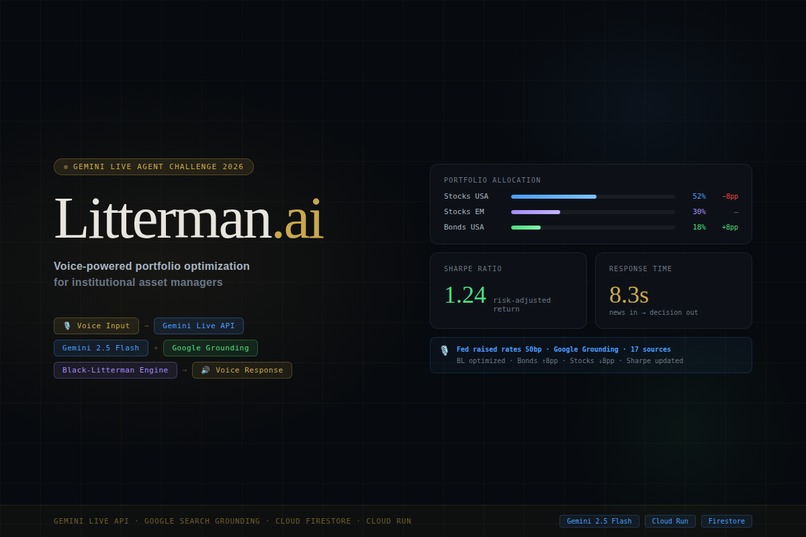Select the Voice Input chip
This screenshot has width=806, height=537.
[x=96, y=326]
